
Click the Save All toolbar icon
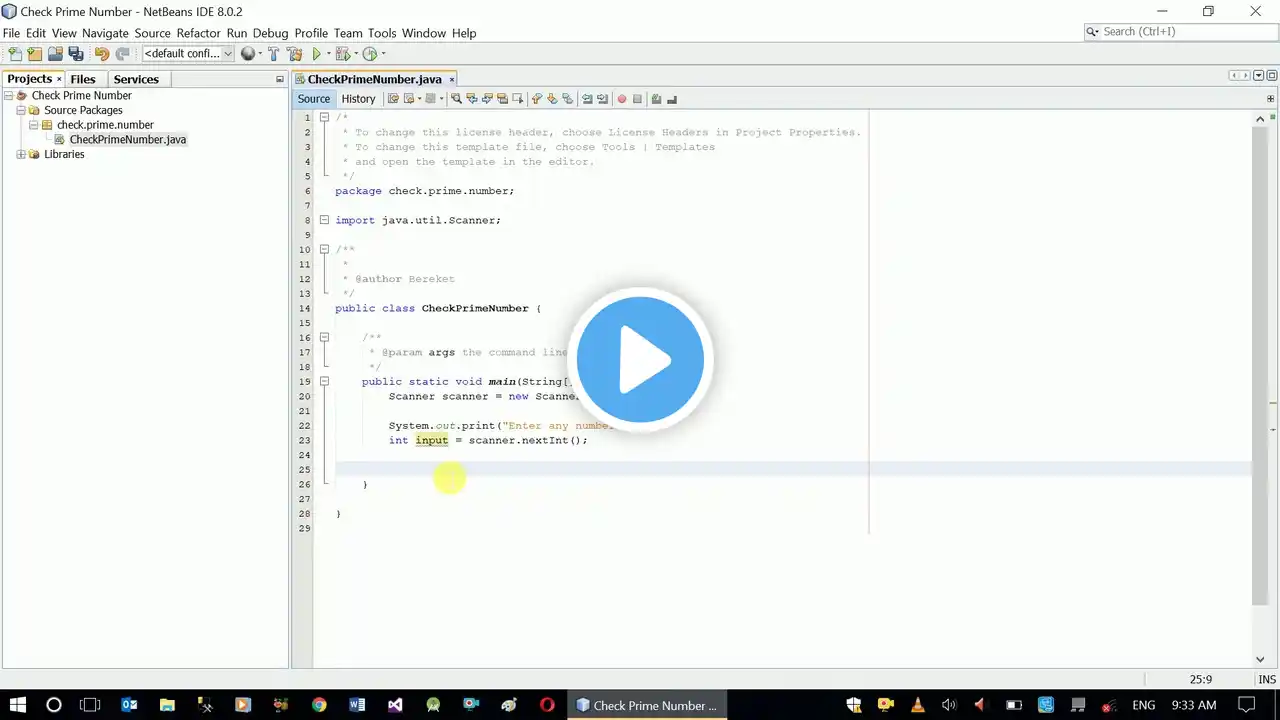click(x=76, y=54)
